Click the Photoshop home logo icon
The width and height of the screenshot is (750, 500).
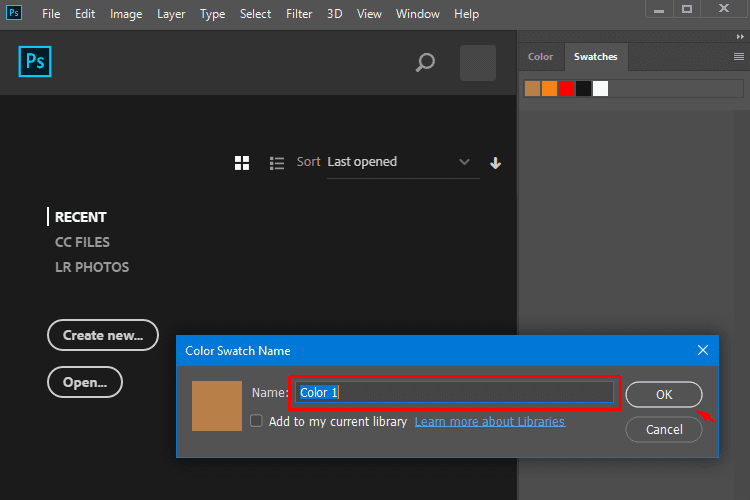(35, 61)
